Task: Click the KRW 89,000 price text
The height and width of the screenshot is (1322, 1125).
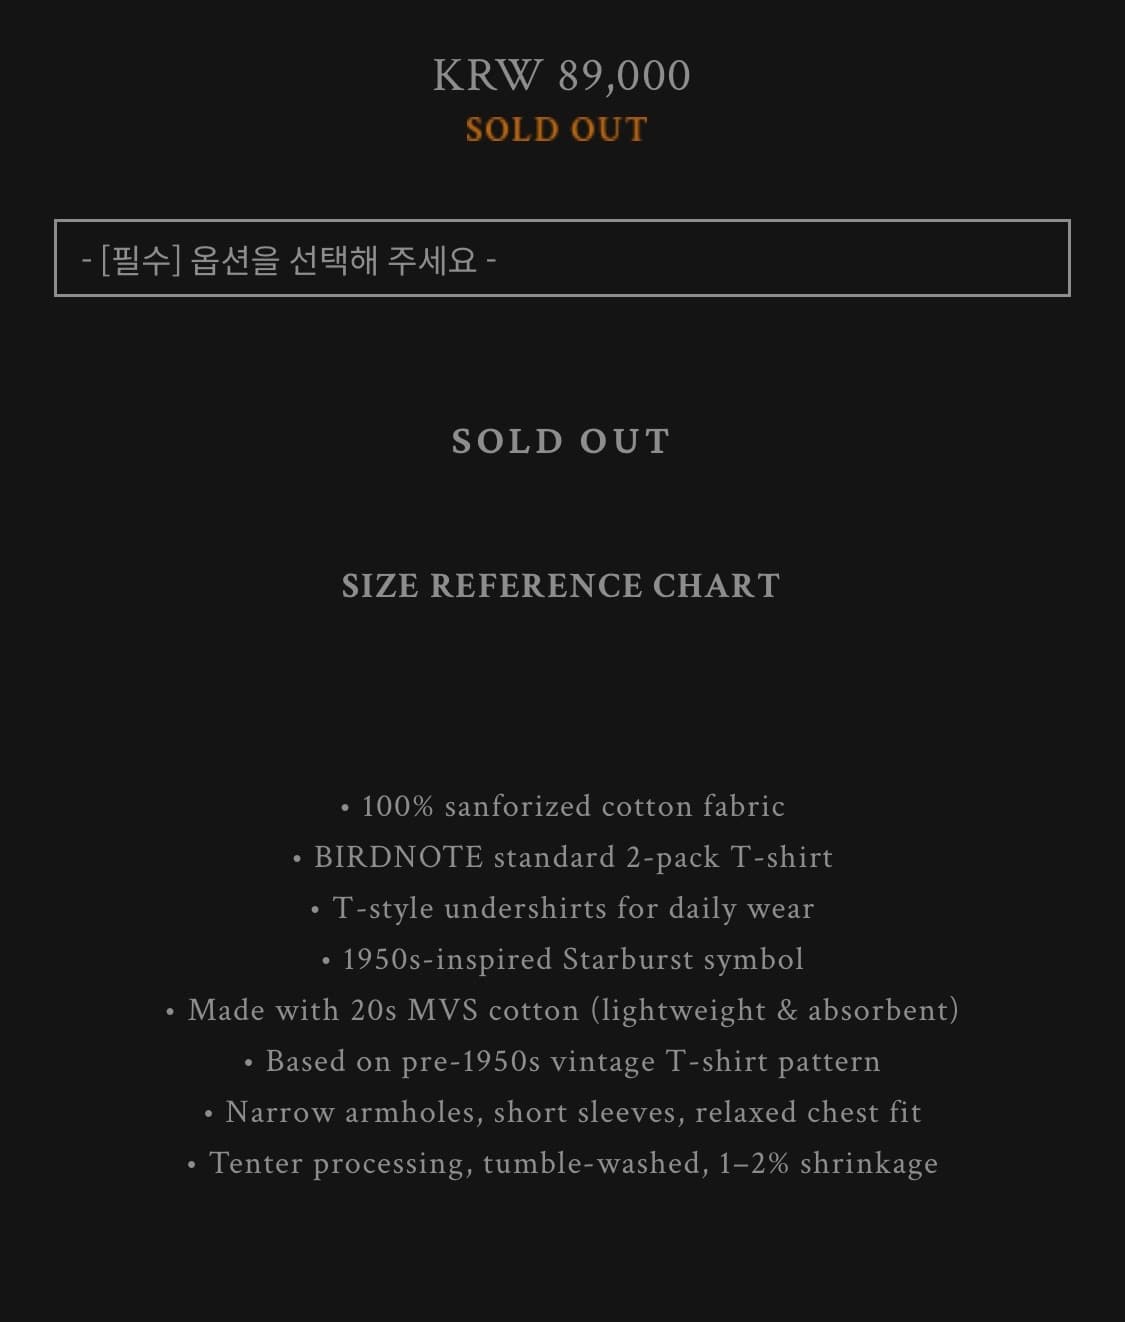Action: point(561,76)
